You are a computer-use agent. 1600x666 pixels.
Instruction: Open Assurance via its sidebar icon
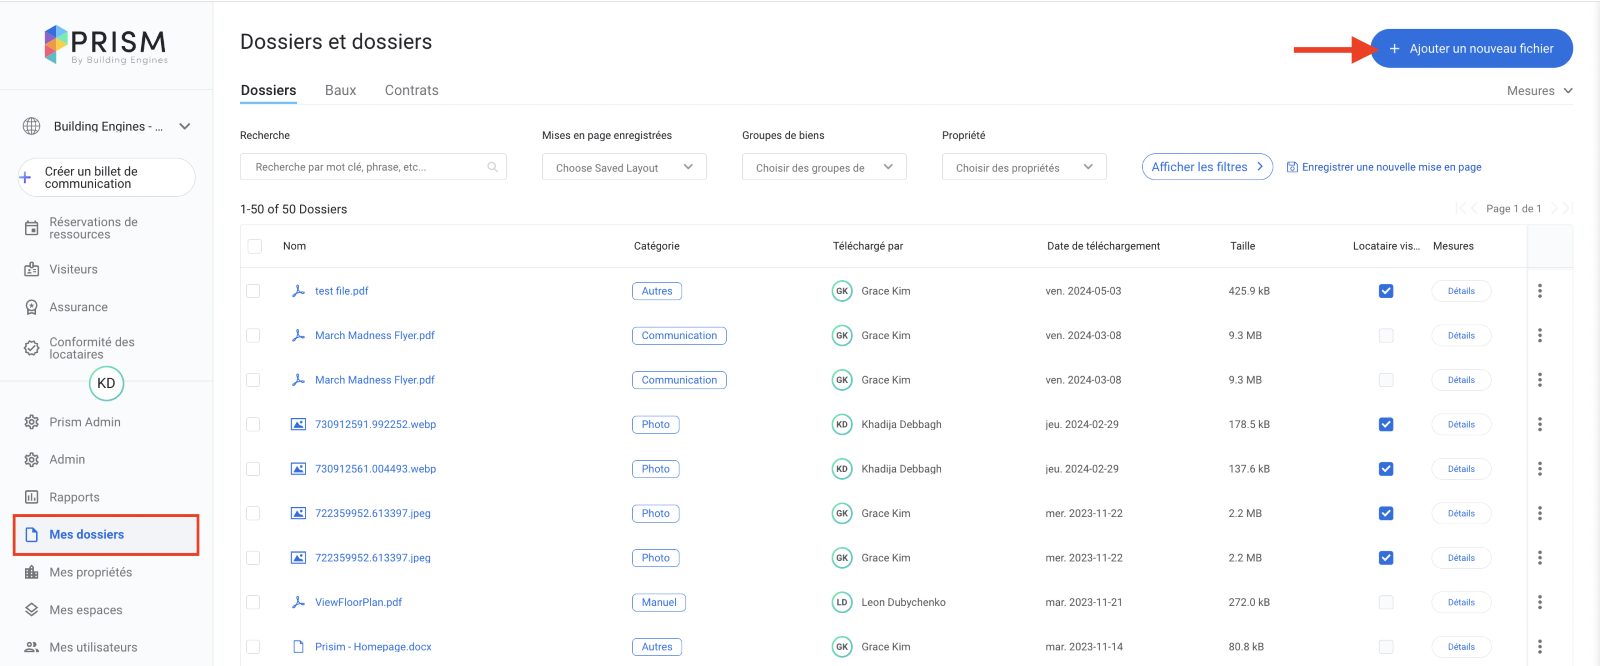pyautogui.click(x=32, y=308)
